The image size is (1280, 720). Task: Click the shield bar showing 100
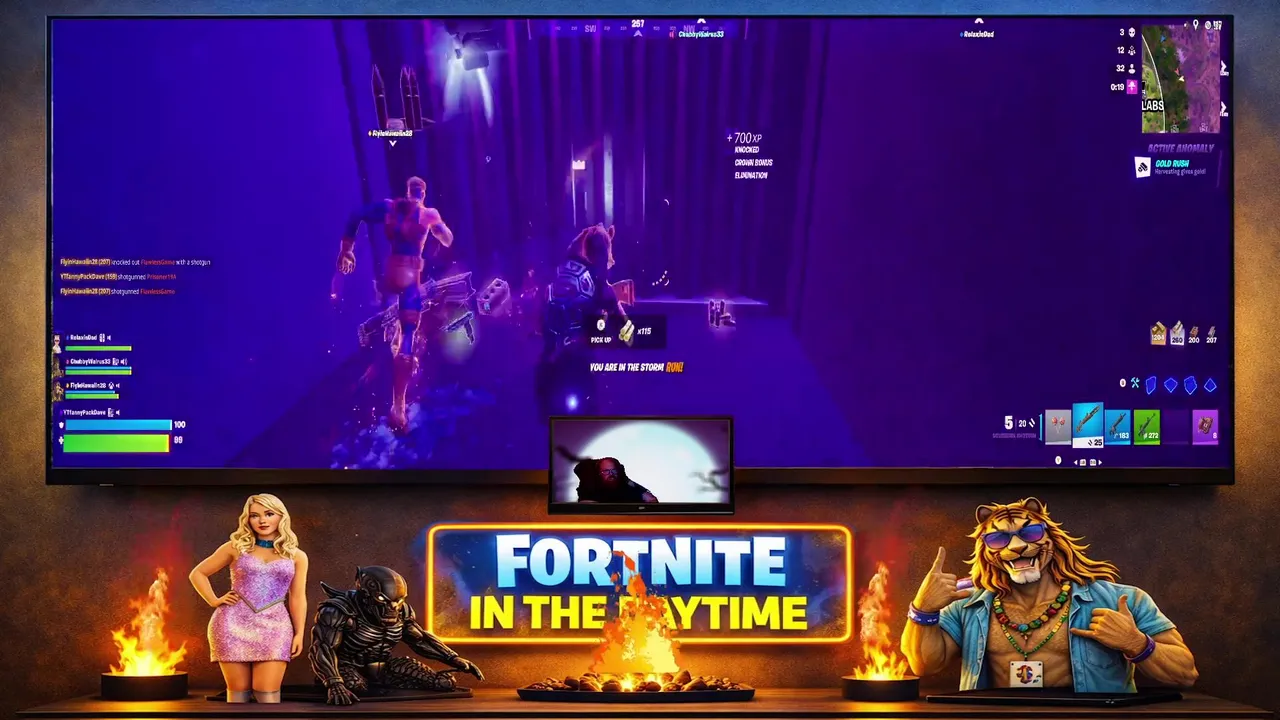[x=118, y=425]
